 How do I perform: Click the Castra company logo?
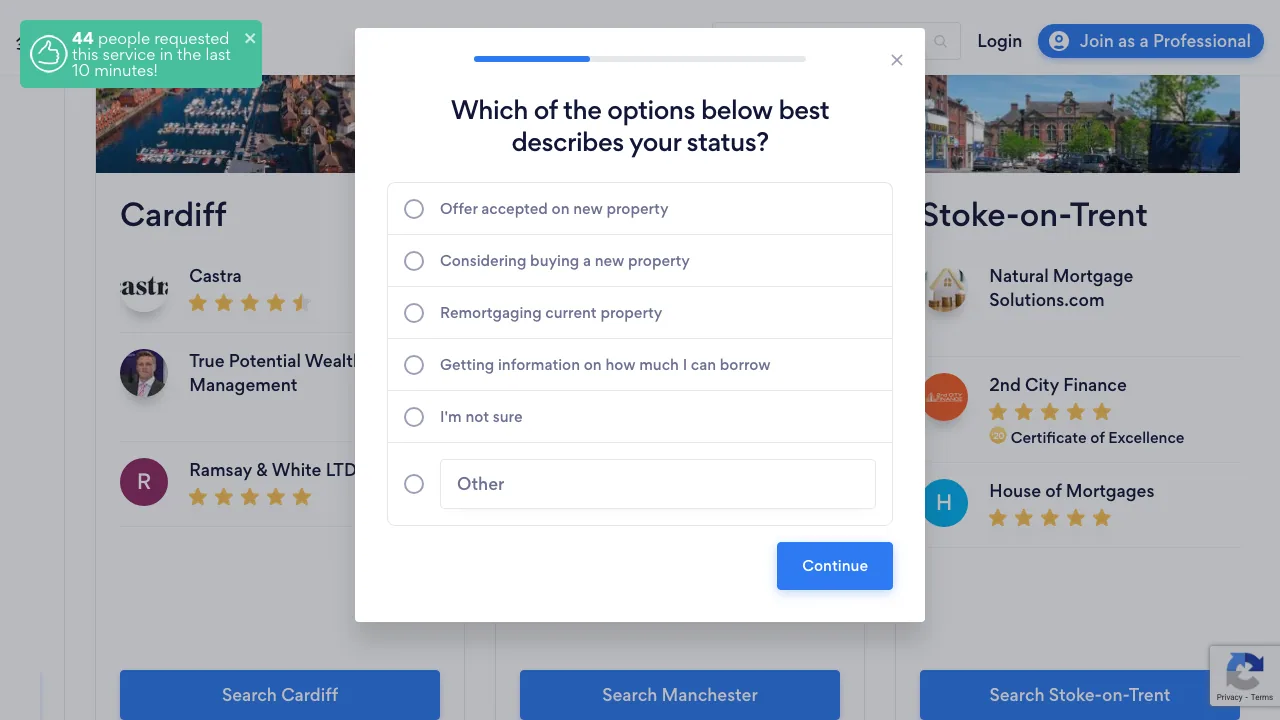pyautogui.click(x=144, y=287)
